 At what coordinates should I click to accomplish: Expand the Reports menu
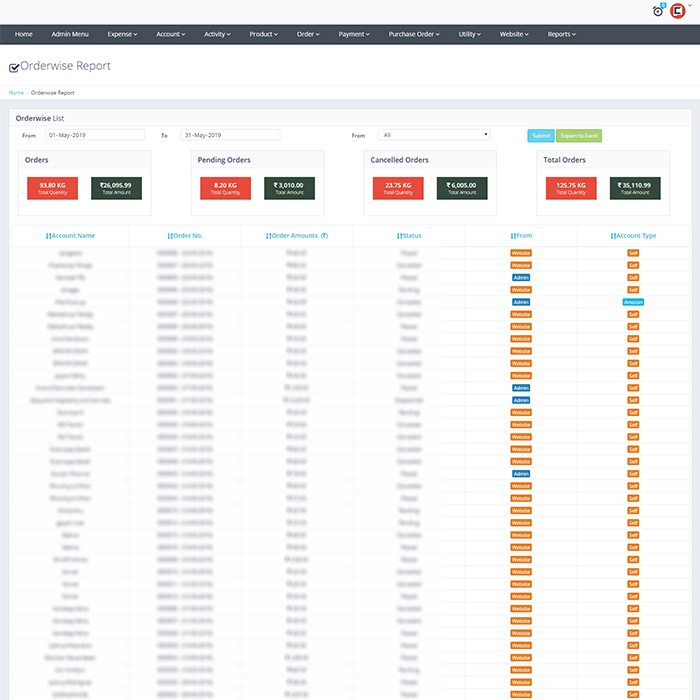tap(561, 34)
